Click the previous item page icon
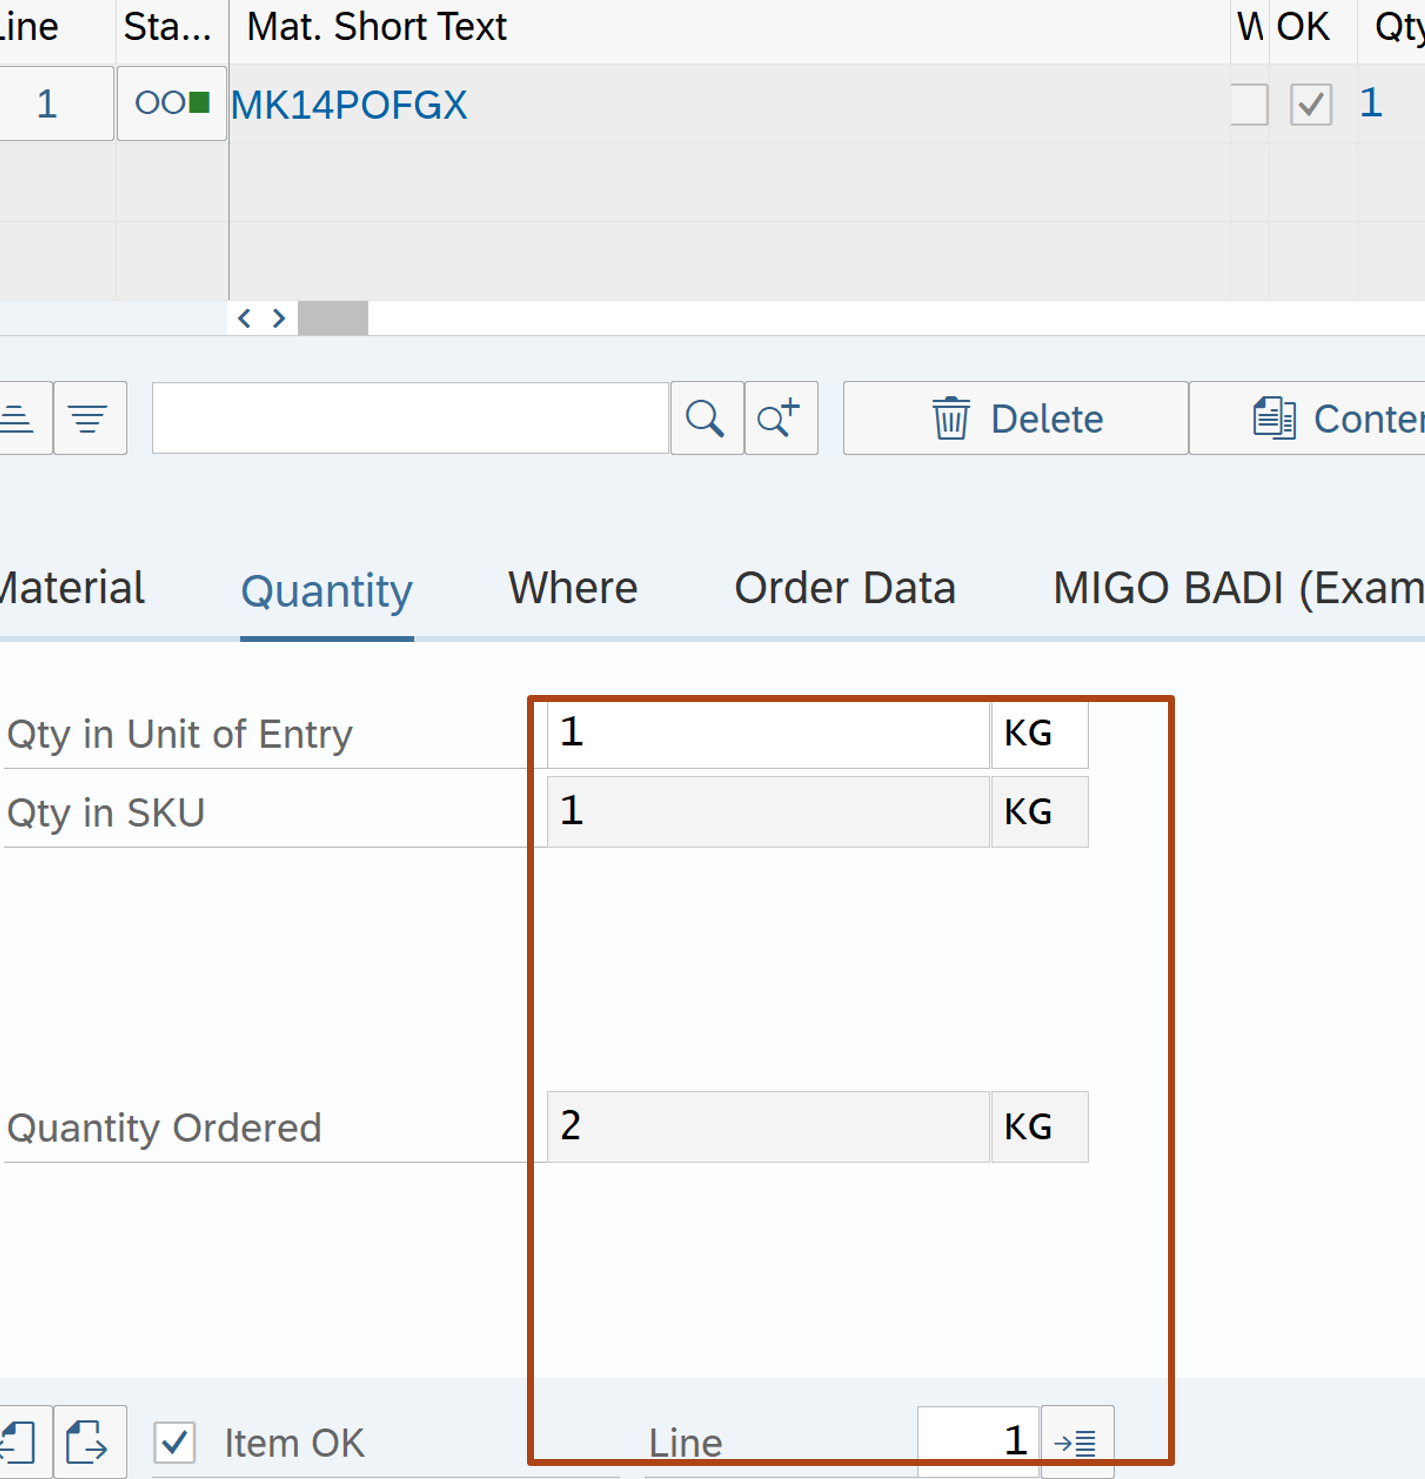Screen dimensions: 1425x1479 [20, 1442]
